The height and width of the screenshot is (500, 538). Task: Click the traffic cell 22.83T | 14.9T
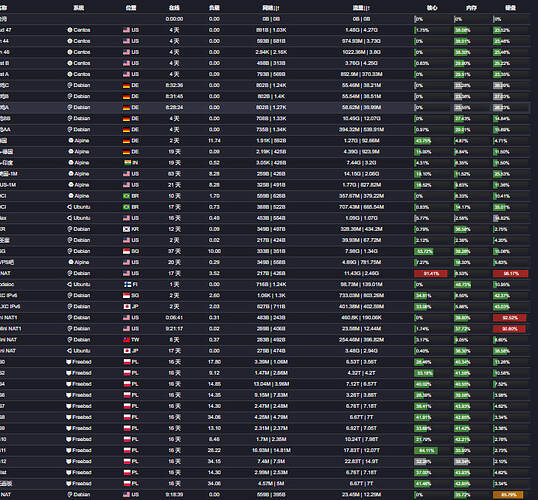coord(361,461)
